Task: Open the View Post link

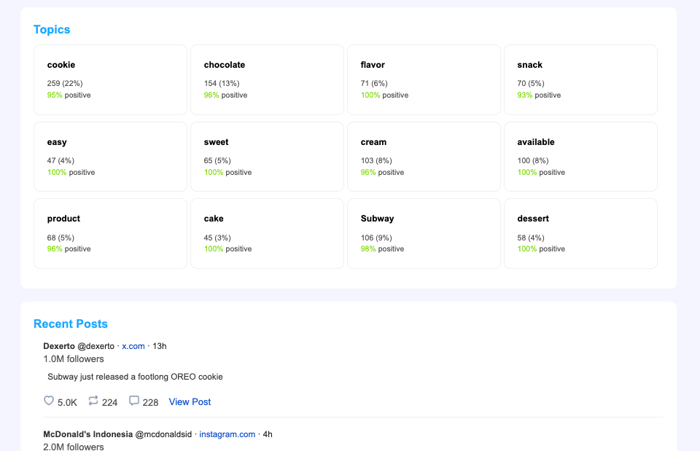Action: coord(189,402)
